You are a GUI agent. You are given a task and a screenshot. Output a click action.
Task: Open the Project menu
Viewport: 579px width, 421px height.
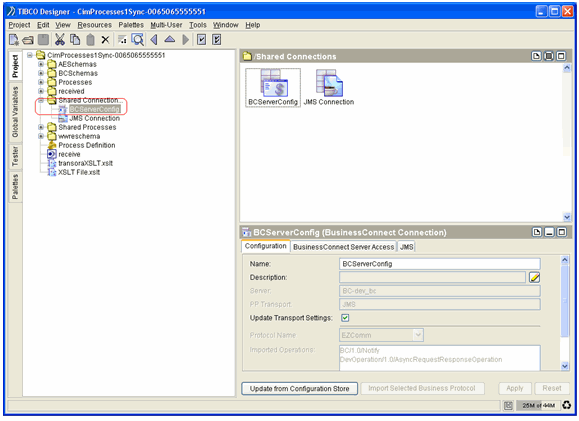[x=20, y=25]
